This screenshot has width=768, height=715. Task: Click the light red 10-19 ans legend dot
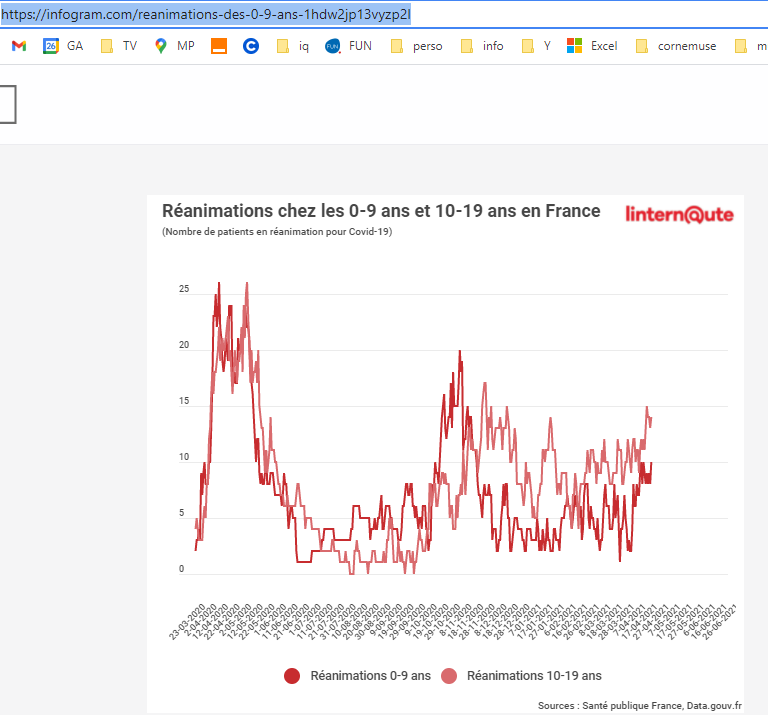coord(449,676)
